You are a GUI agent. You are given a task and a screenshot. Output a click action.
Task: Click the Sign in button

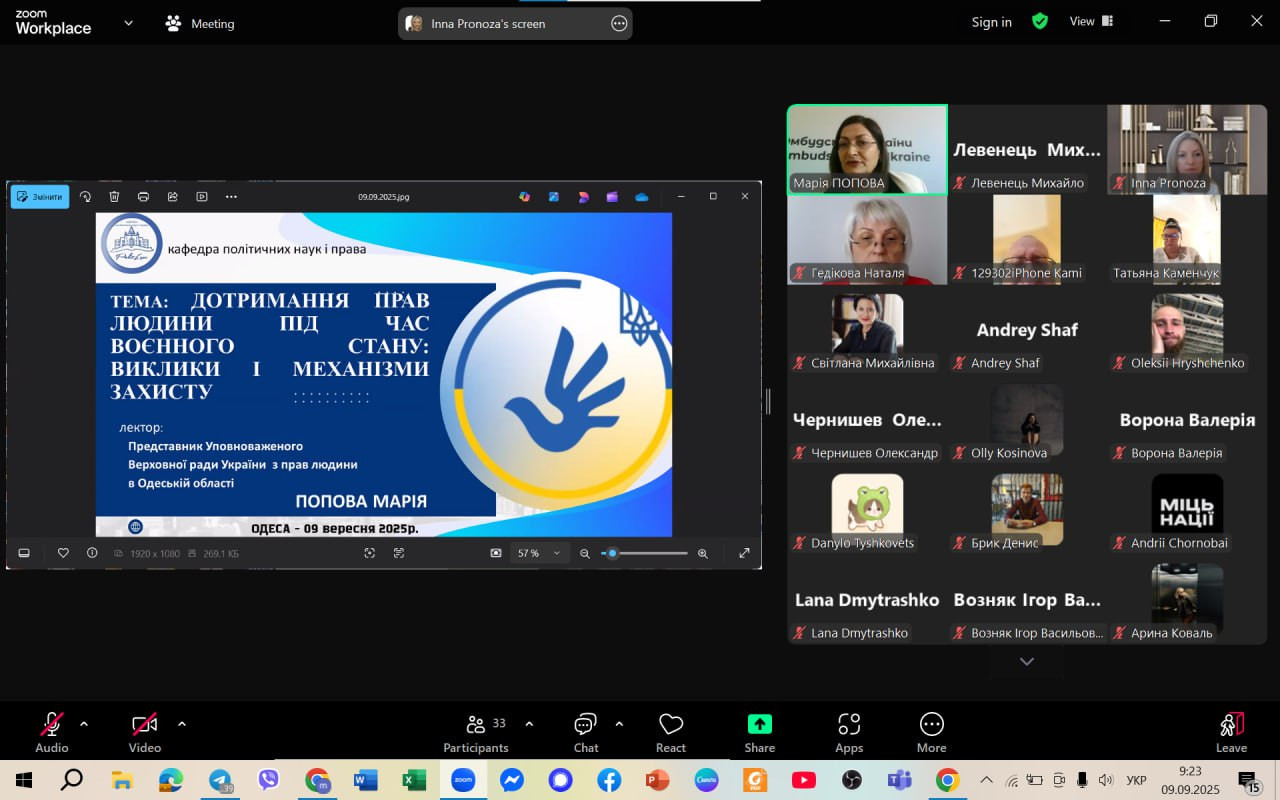[991, 22]
